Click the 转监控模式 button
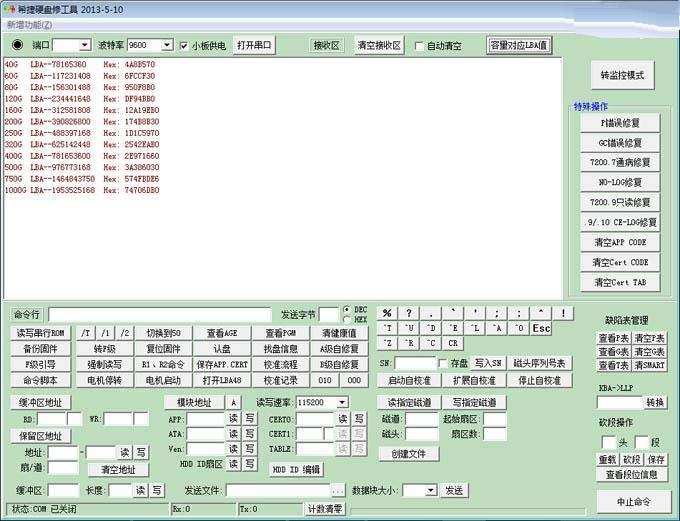Image resolution: width=680 pixels, height=521 pixels. tap(622, 75)
